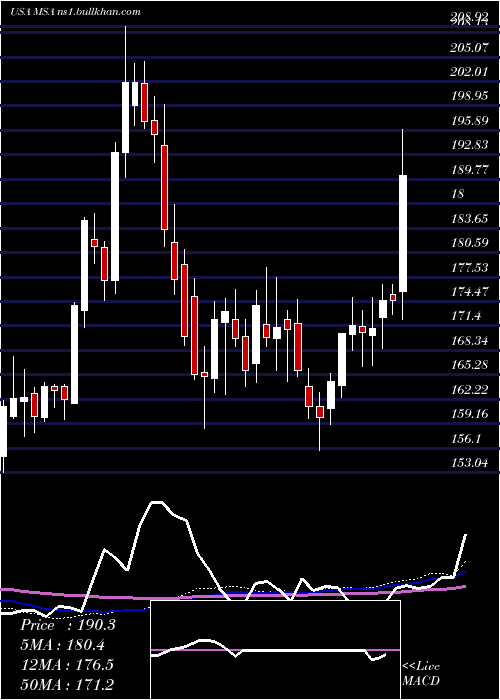
Task: Select the 192.83 price axis label
Action: [469, 145]
